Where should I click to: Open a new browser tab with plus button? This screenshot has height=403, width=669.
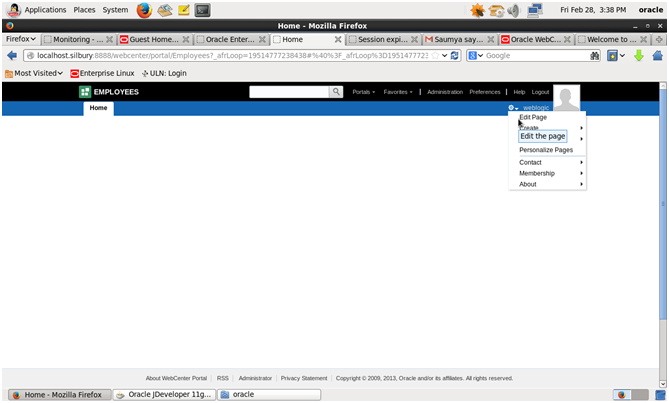(x=659, y=39)
